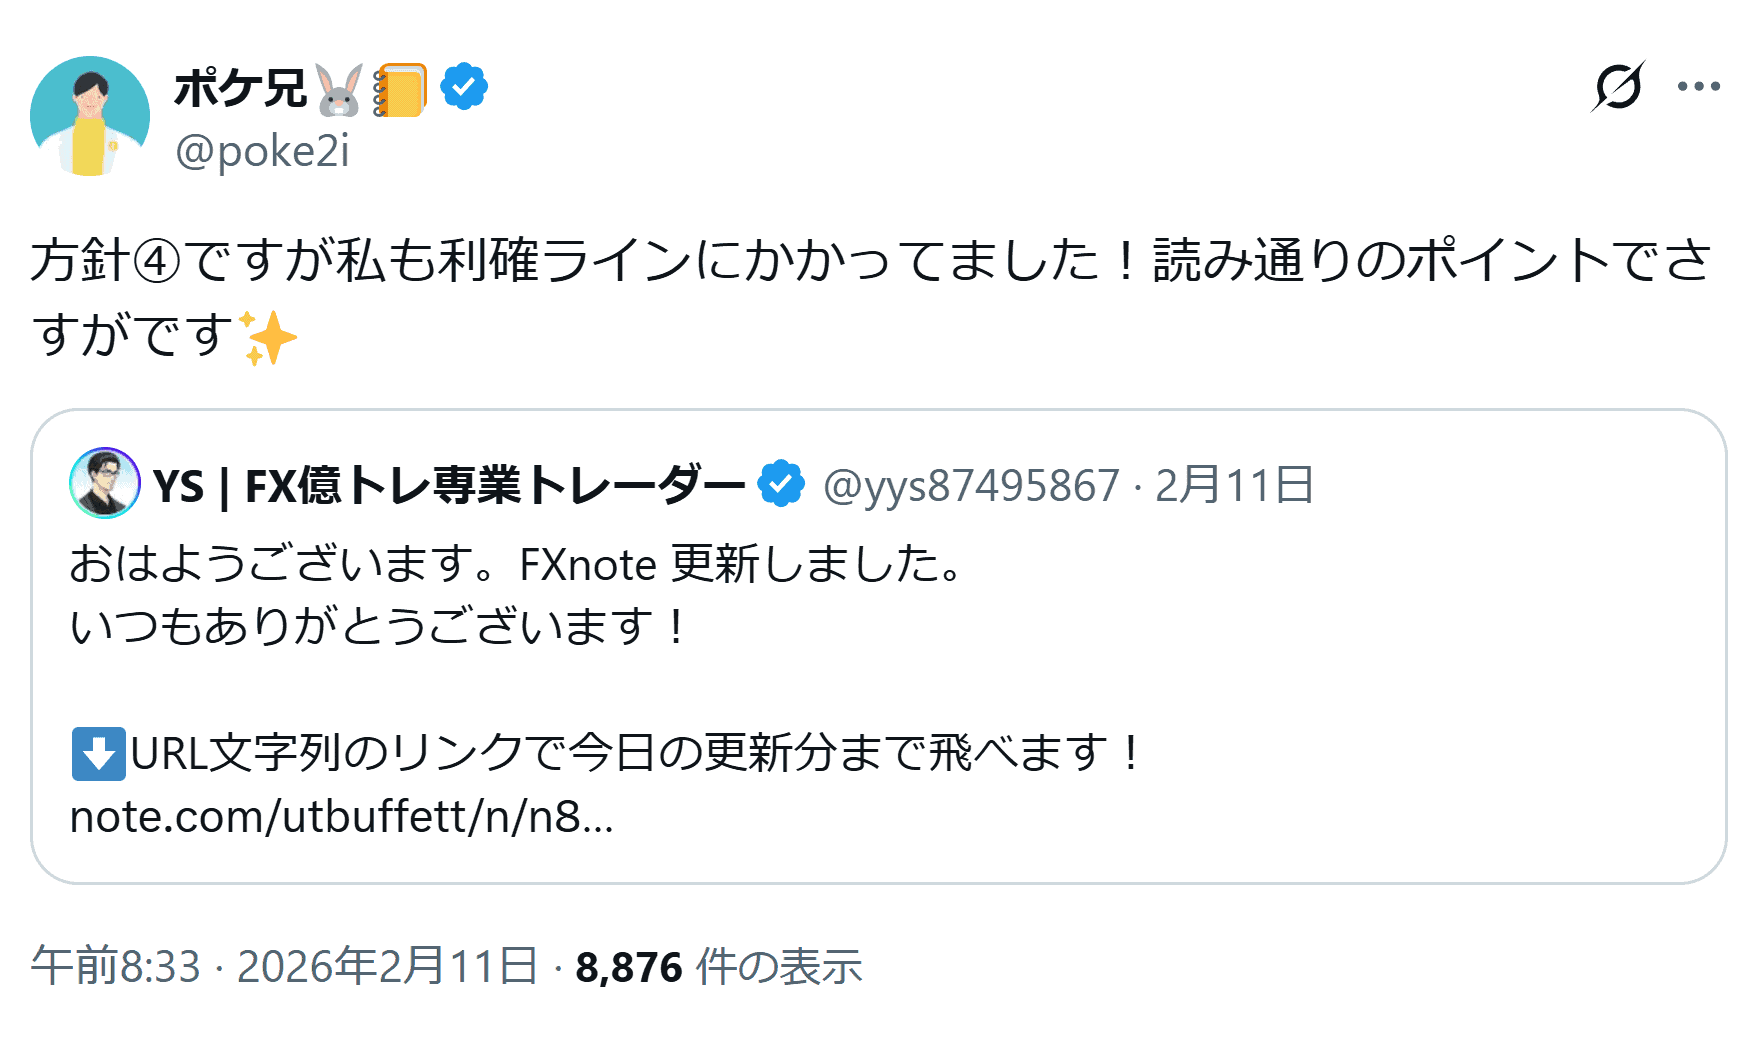Click the blue verified badge beside ポケ兄

(464, 87)
